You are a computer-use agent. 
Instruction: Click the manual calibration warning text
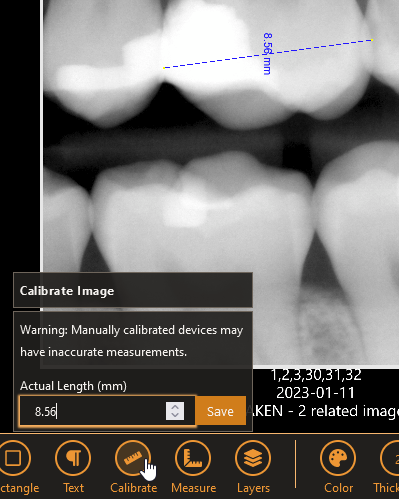coord(132,341)
